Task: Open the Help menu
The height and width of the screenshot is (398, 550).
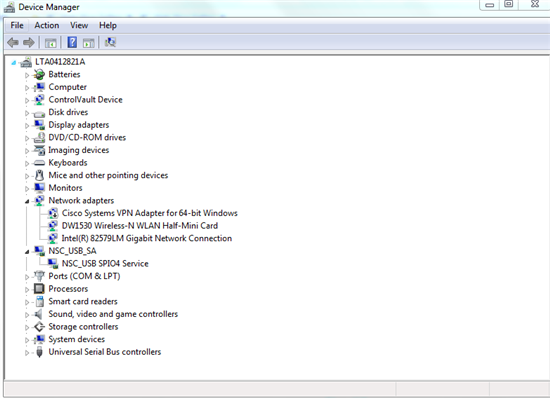Action: 108,25
